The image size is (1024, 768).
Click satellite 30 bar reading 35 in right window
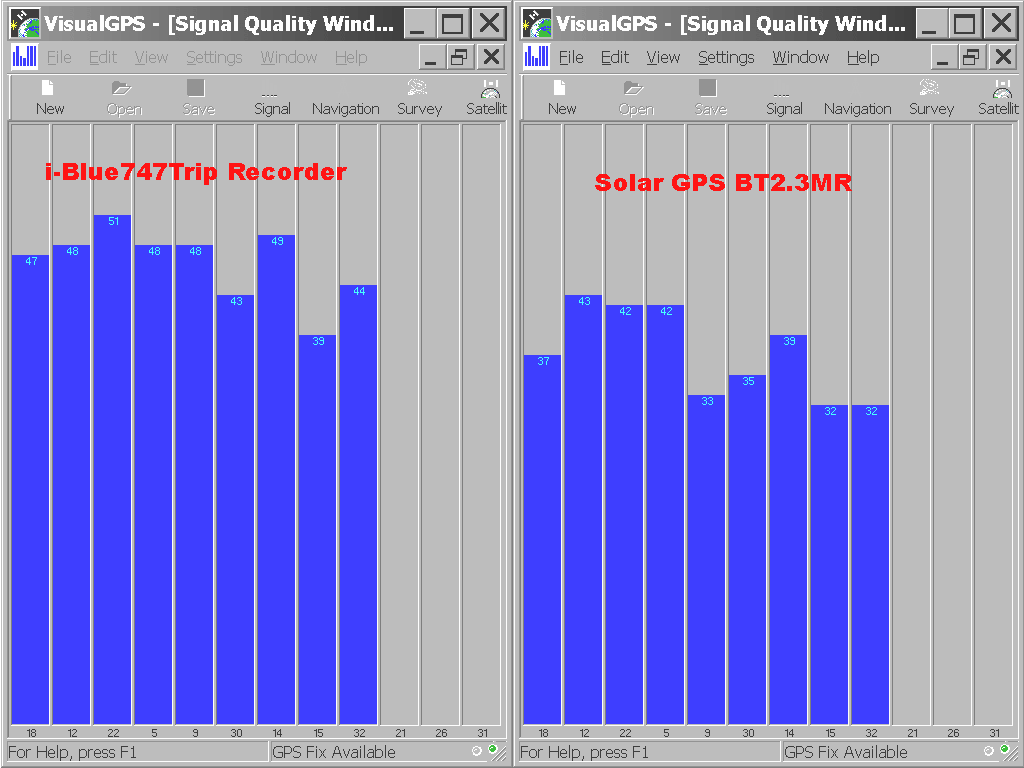(747, 549)
